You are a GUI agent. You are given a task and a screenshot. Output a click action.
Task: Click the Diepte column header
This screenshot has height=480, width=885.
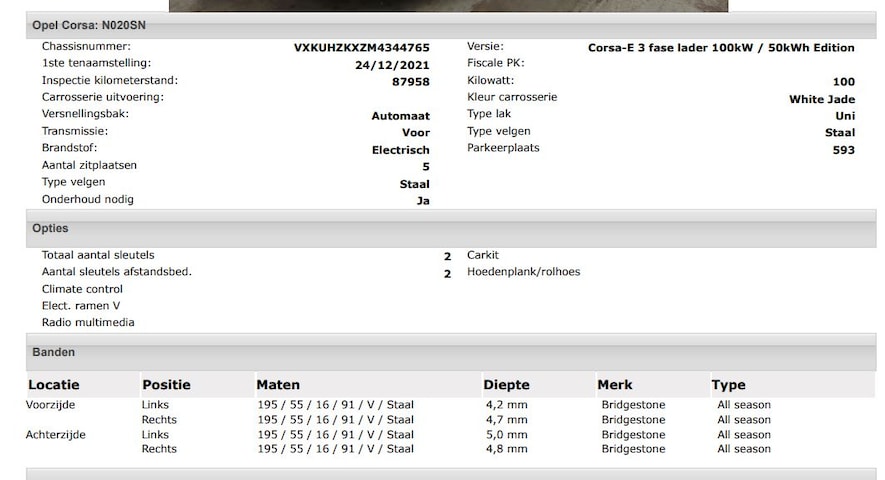click(506, 385)
